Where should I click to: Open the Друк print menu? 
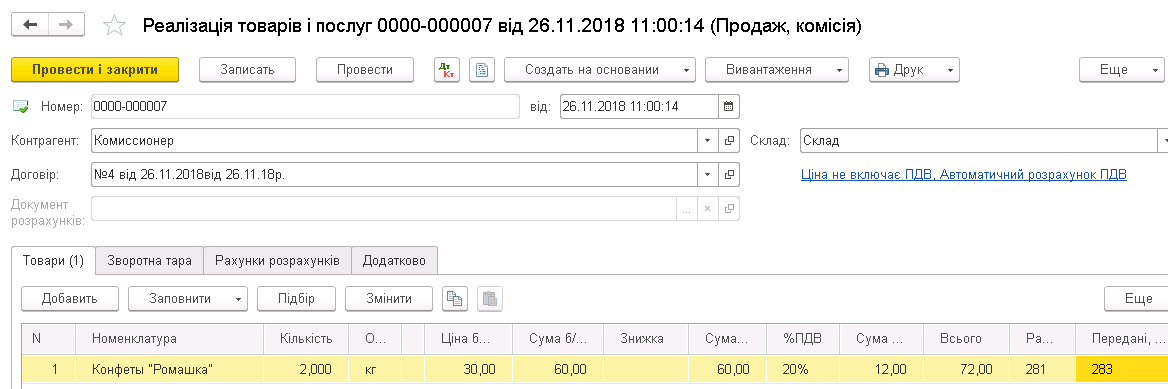pyautogui.click(x=914, y=69)
